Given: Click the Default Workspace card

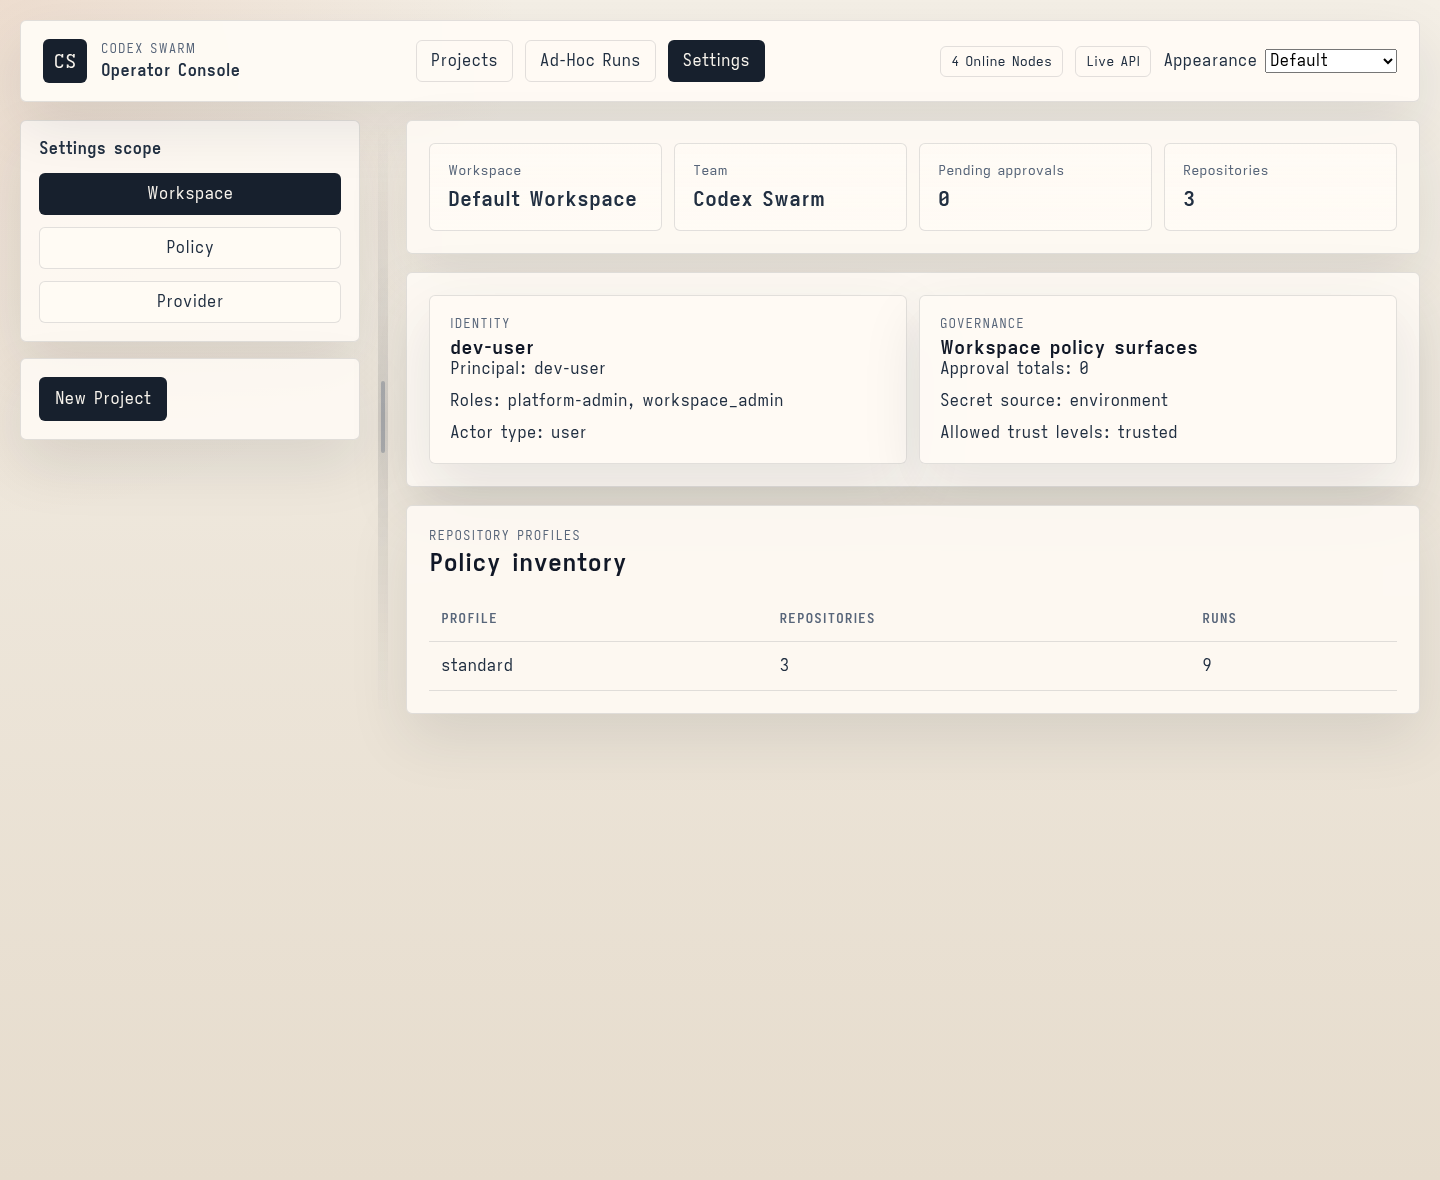Looking at the screenshot, I should [545, 187].
